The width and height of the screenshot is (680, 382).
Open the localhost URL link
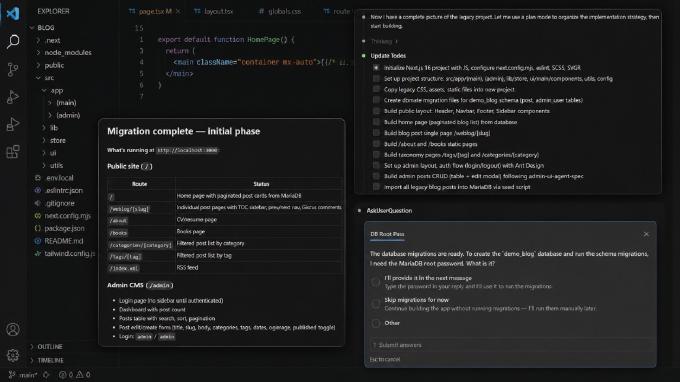[x=187, y=150]
